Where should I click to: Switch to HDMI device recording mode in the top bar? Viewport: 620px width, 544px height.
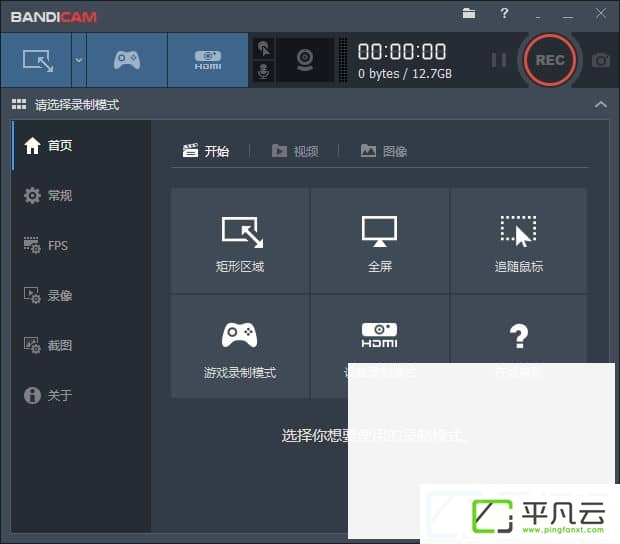click(208, 60)
